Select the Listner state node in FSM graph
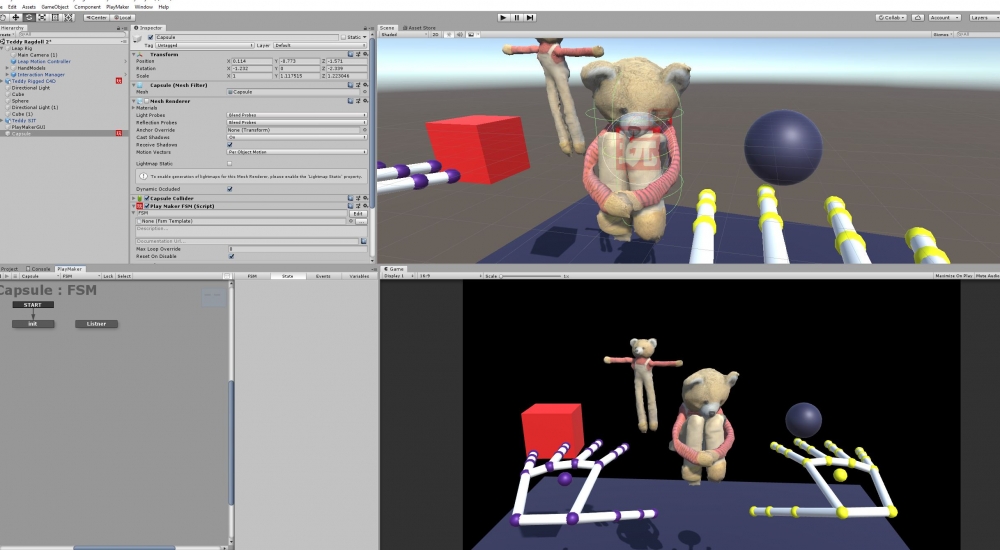This screenshot has width=1000, height=550. coord(96,324)
